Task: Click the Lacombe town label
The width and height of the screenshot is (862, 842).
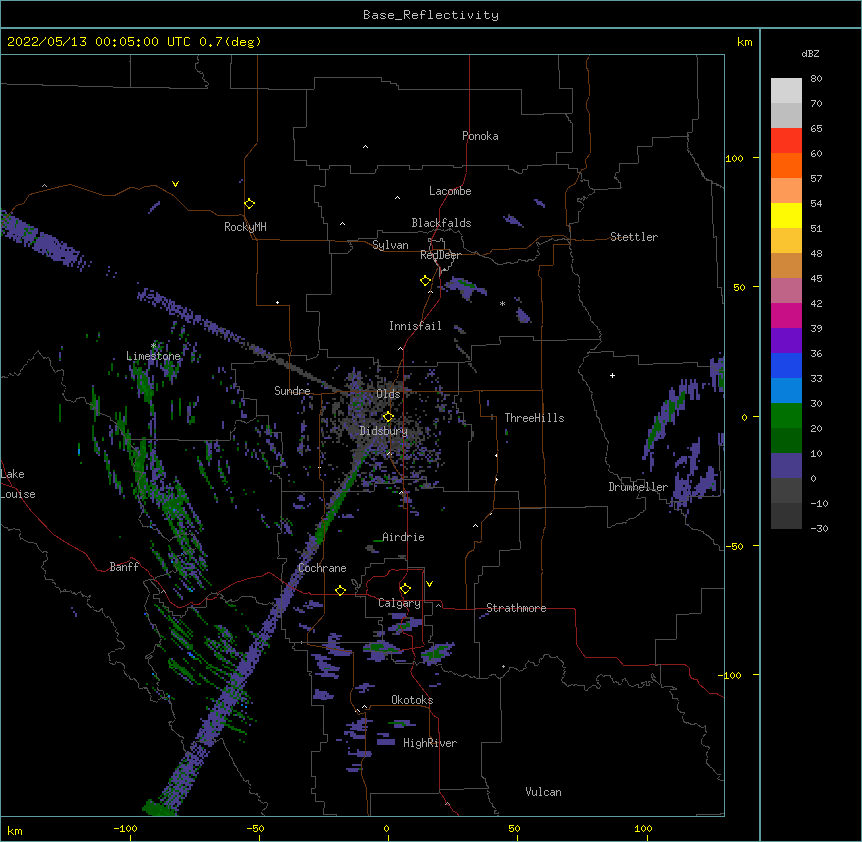Action: pos(450,191)
